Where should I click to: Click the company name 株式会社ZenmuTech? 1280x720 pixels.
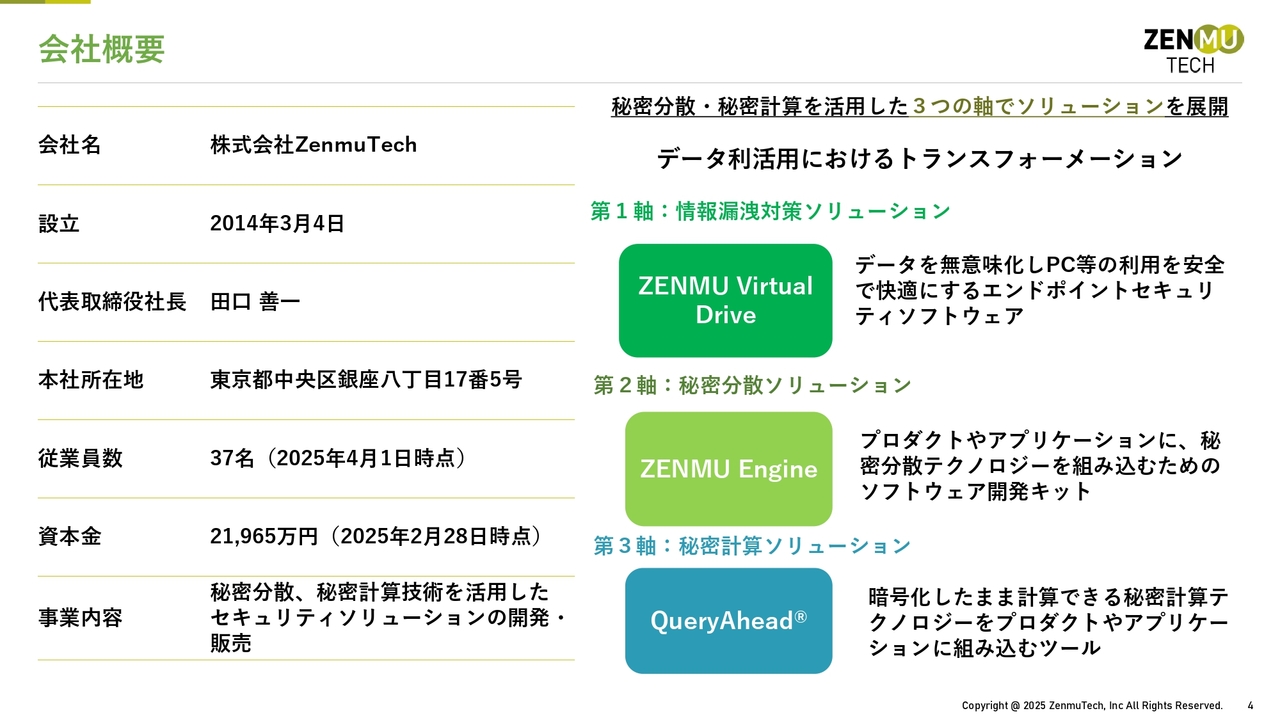pos(313,145)
